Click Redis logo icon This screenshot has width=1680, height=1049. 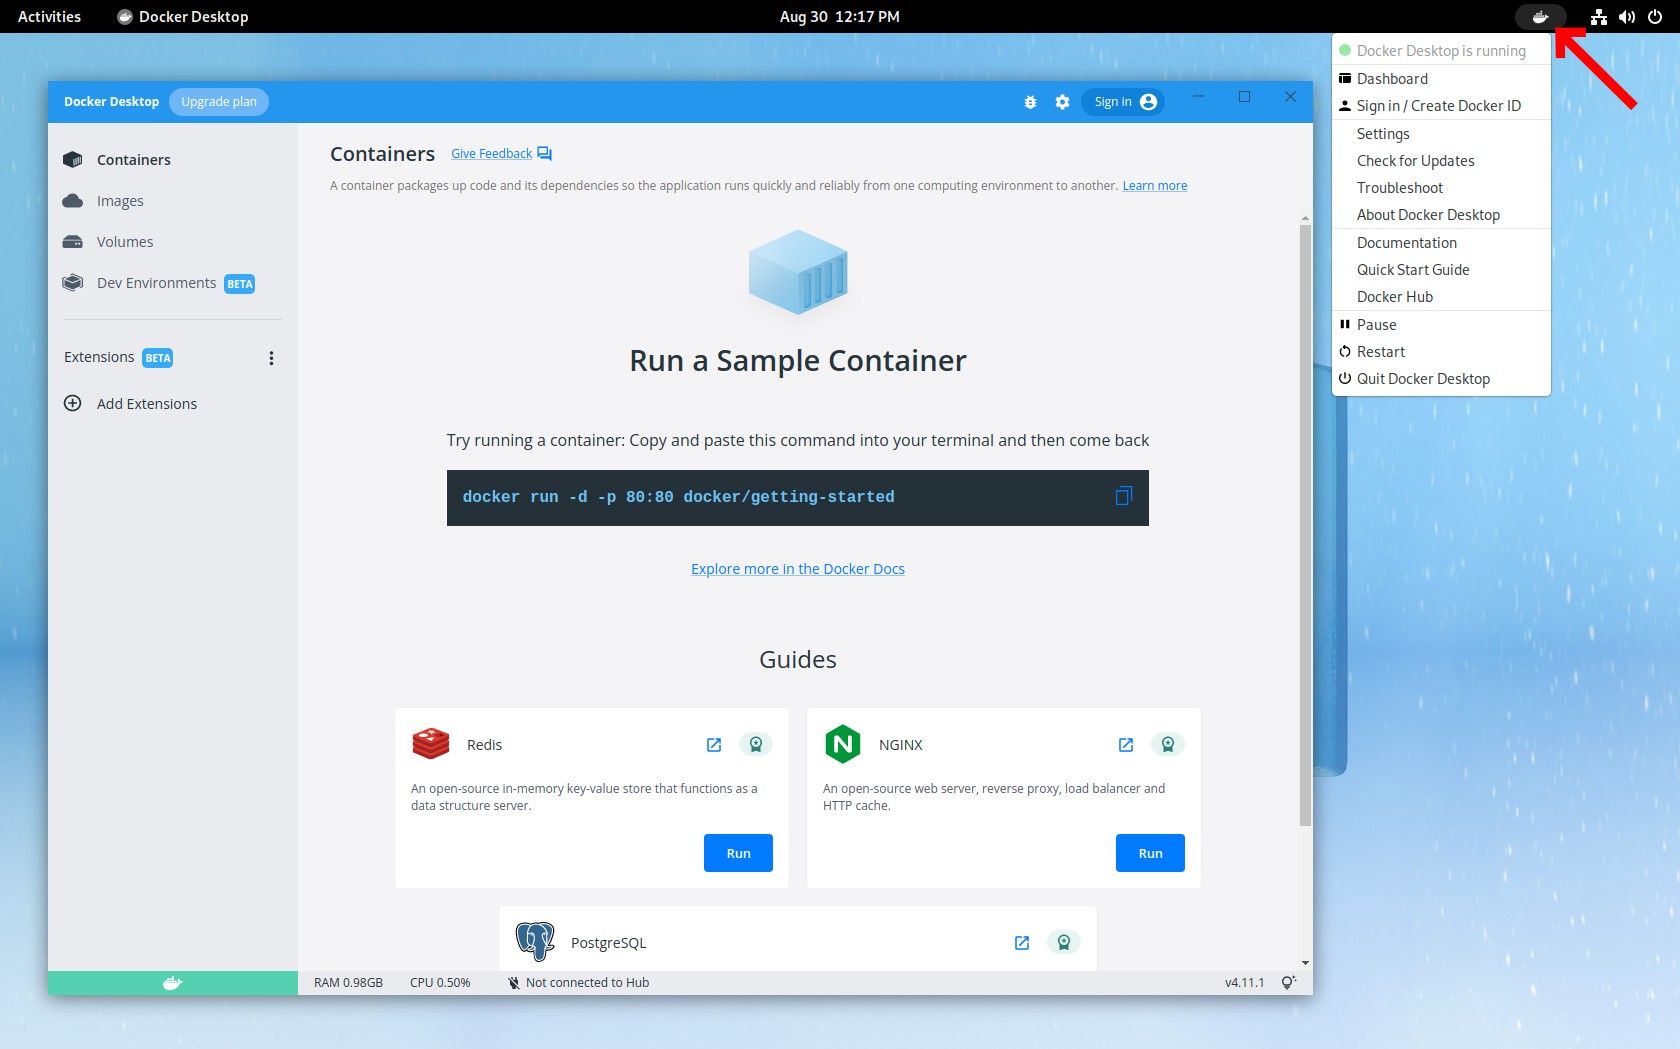pyautogui.click(x=431, y=744)
